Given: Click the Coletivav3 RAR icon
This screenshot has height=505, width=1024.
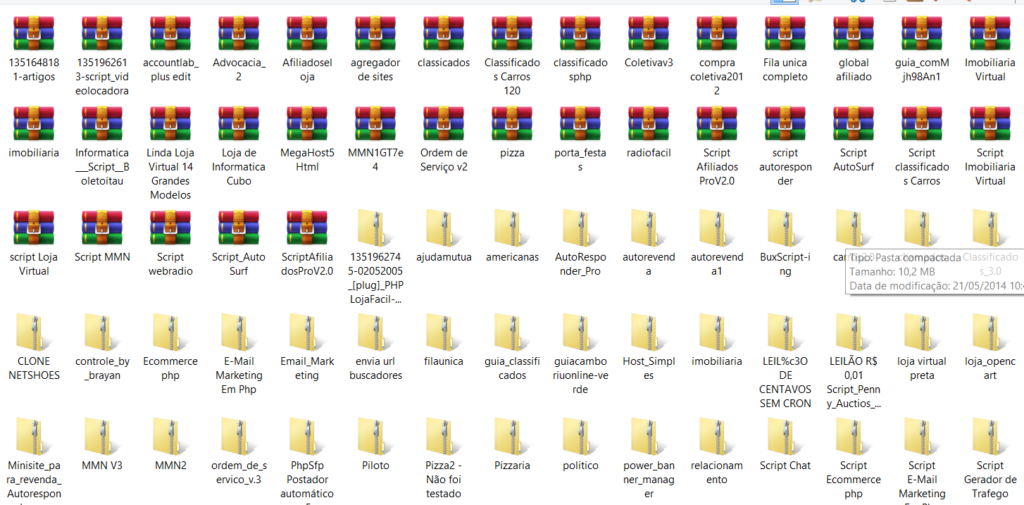Looking at the screenshot, I should coord(648,33).
